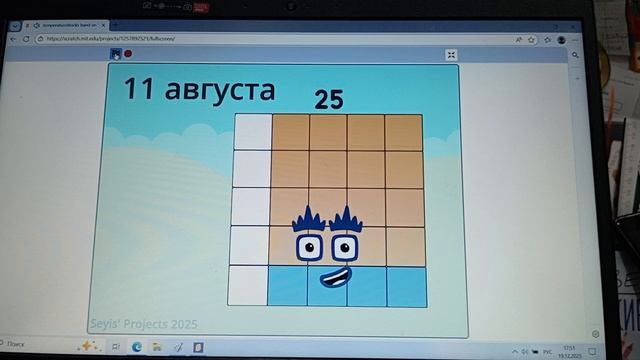Screen dimensions: 640x360
Task: Click the red stop button
Action: click(x=128, y=53)
